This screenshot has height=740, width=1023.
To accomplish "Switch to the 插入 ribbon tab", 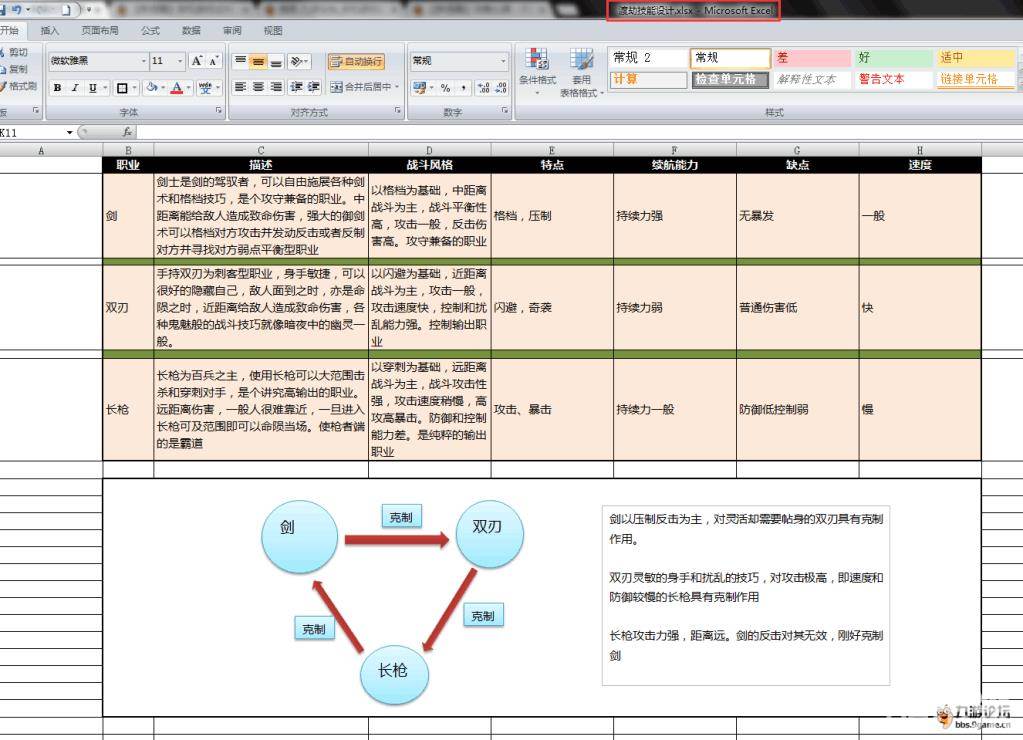I will 50,31.
